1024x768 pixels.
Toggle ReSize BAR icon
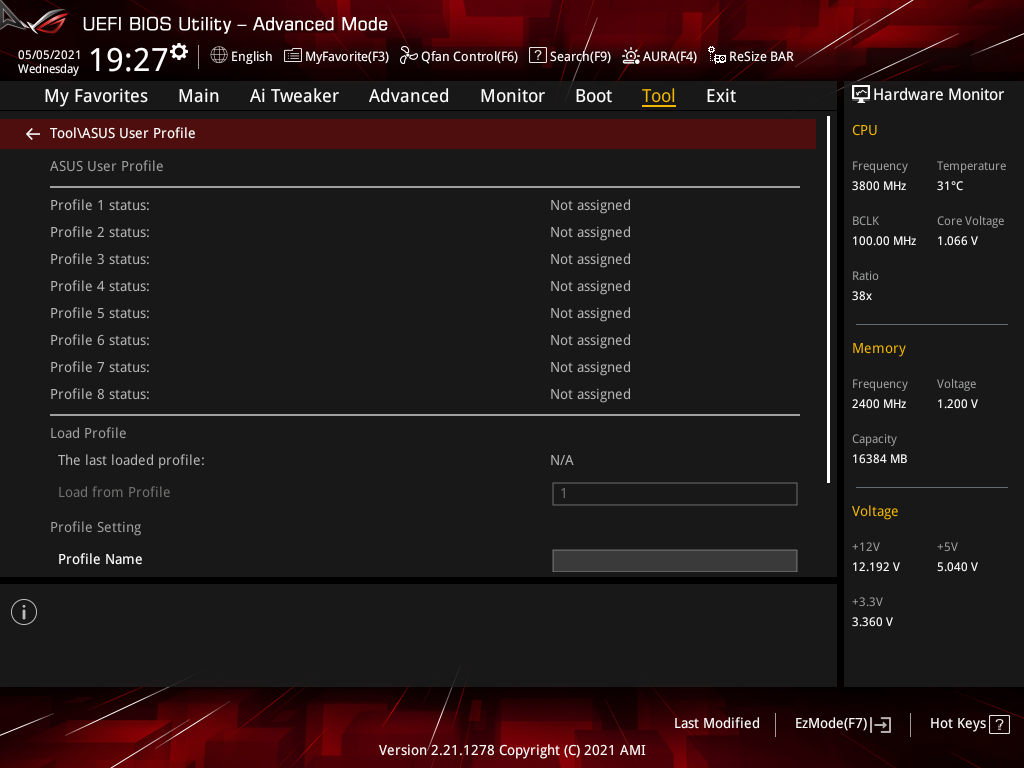point(716,56)
